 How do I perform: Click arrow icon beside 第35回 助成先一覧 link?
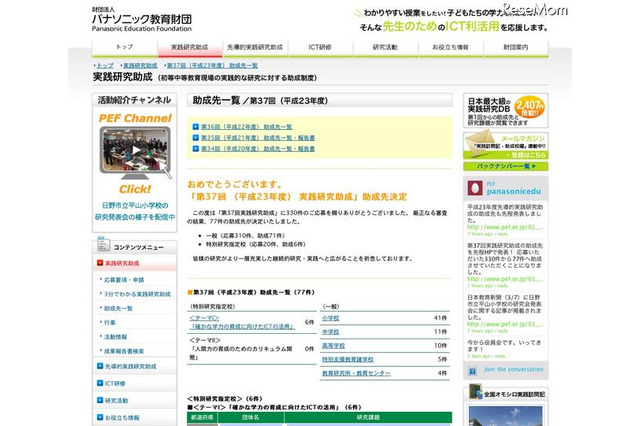(x=196, y=138)
